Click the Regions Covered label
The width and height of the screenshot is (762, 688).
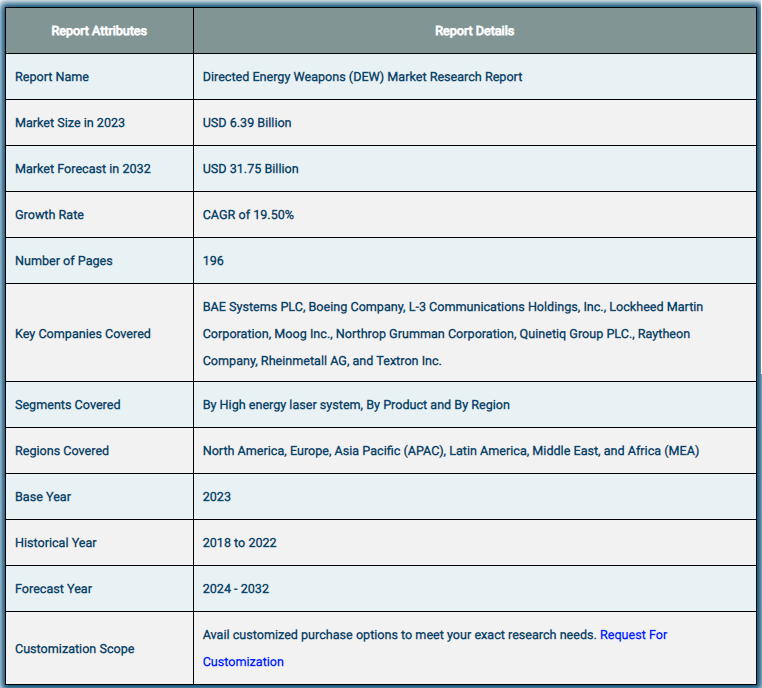point(62,451)
